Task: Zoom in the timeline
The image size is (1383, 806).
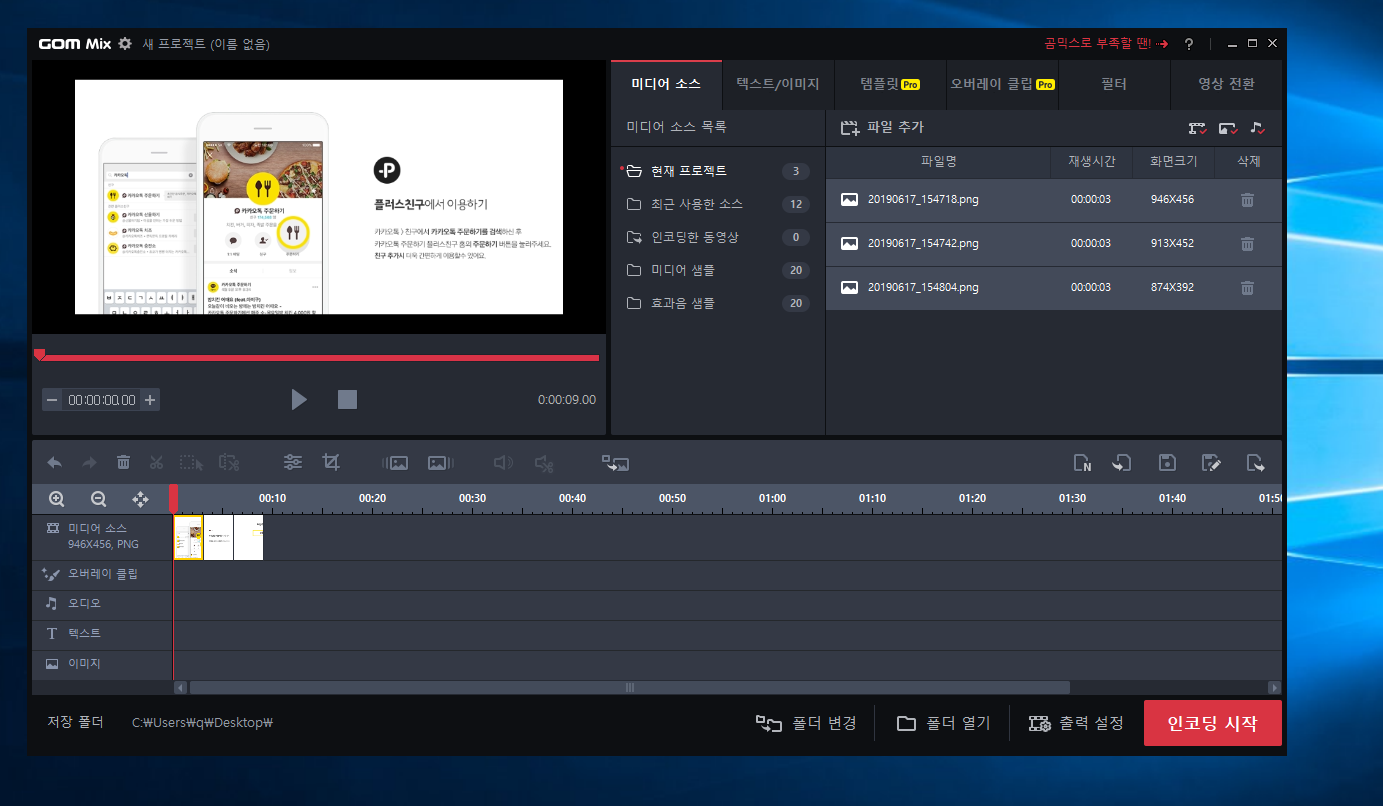Action: pos(57,499)
